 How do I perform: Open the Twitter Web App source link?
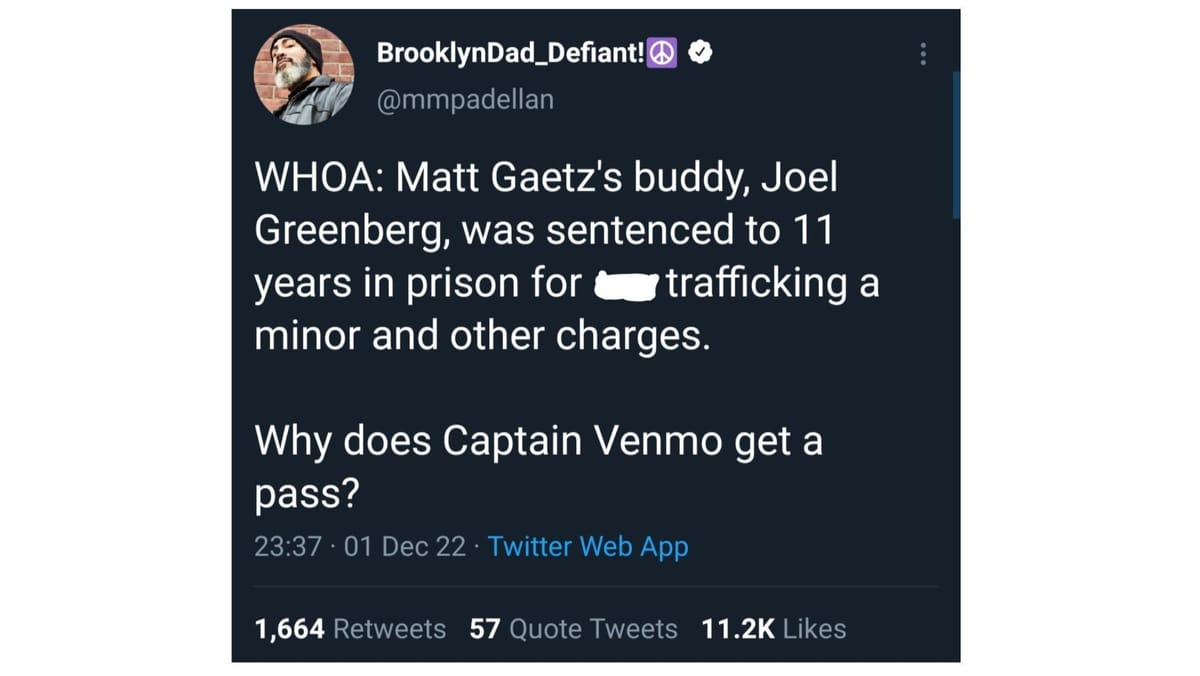point(588,547)
